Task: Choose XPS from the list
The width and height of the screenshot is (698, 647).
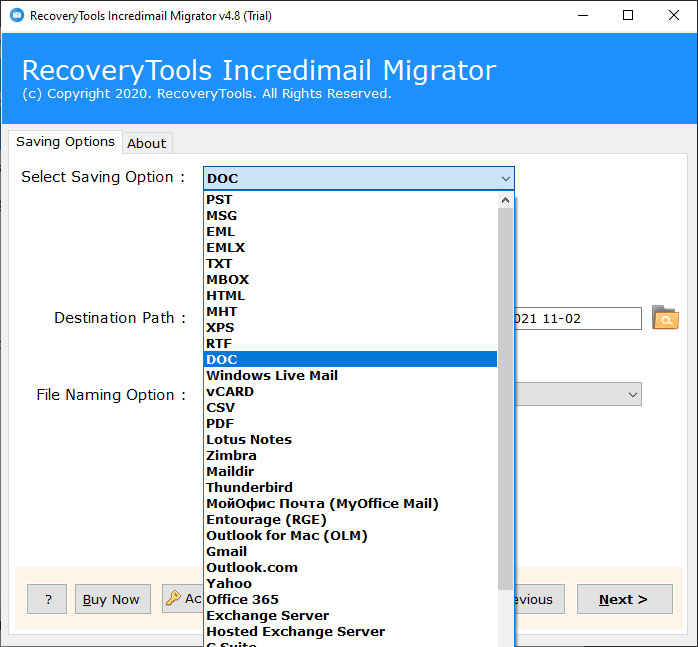Action: (x=350, y=328)
